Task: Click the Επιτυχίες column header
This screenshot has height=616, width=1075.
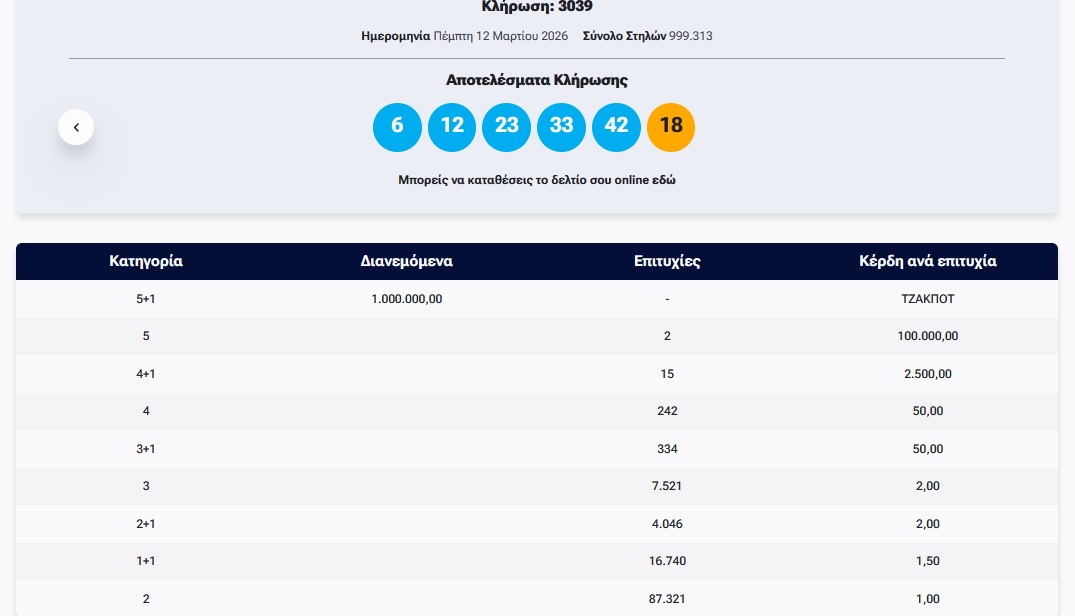Action: click(667, 262)
